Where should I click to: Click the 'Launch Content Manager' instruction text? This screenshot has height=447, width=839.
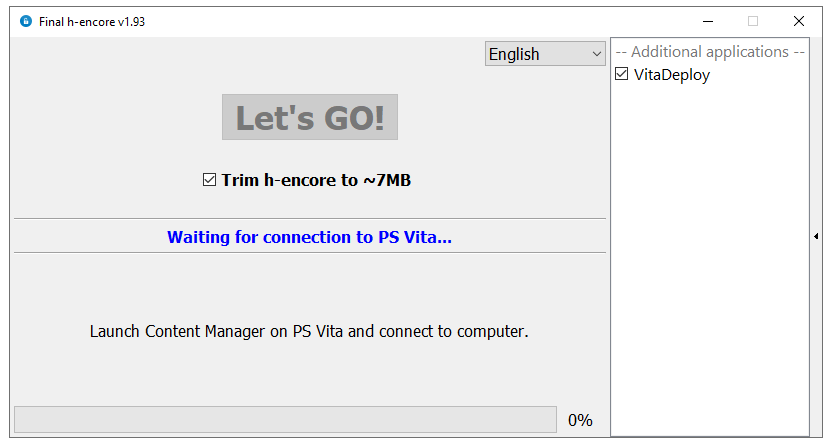click(309, 332)
